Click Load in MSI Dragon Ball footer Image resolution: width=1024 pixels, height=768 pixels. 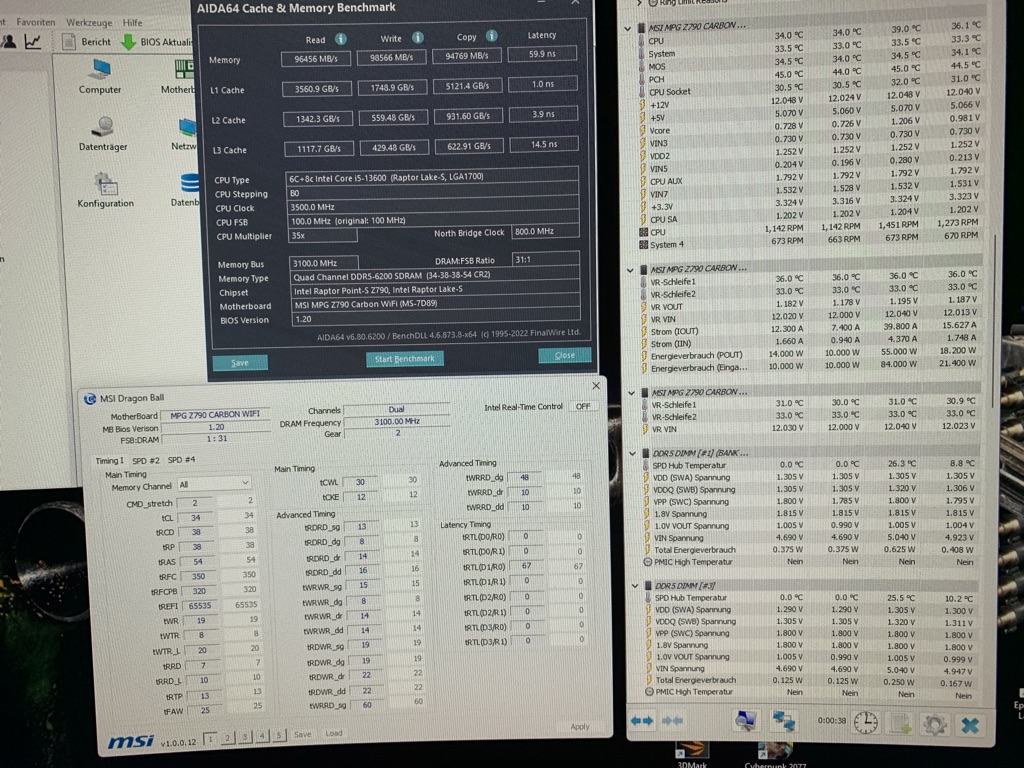point(334,733)
